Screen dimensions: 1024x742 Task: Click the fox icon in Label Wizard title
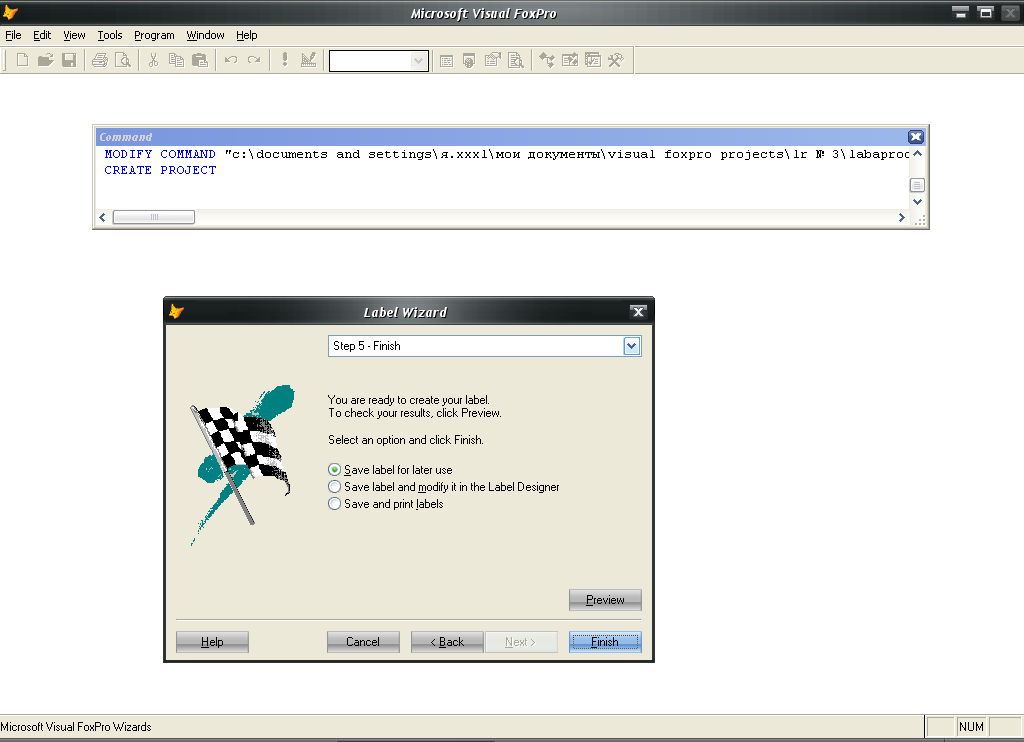pyautogui.click(x=176, y=312)
